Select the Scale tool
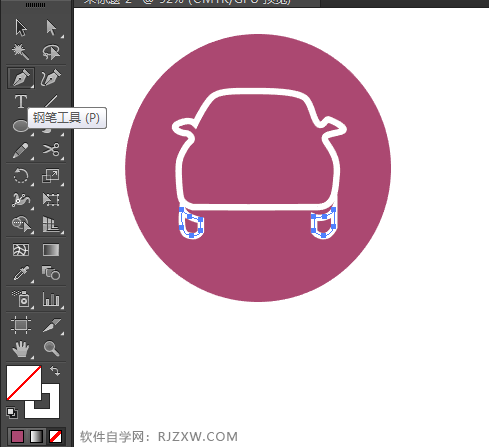This screenshot has height=447, width=489. pyautogui.click(x=51, y=176)
